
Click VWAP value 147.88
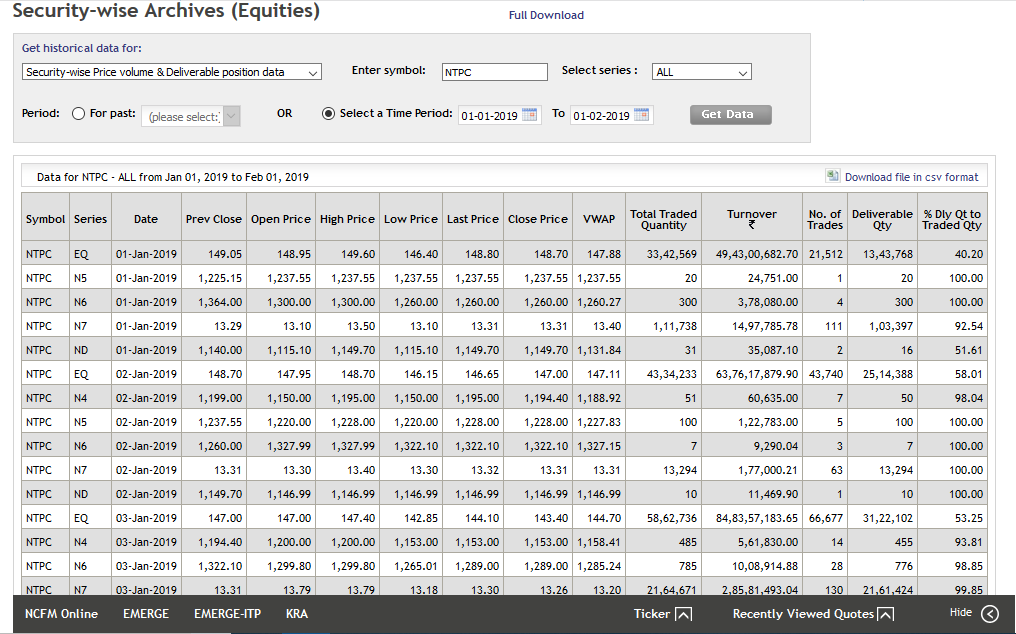click(x=604, y=254)
